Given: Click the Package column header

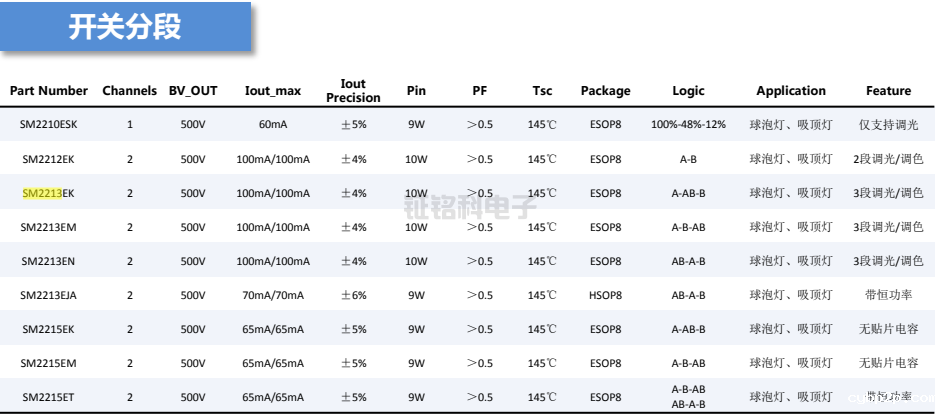Looking at the screenshot, I should [x=605, y=91].
